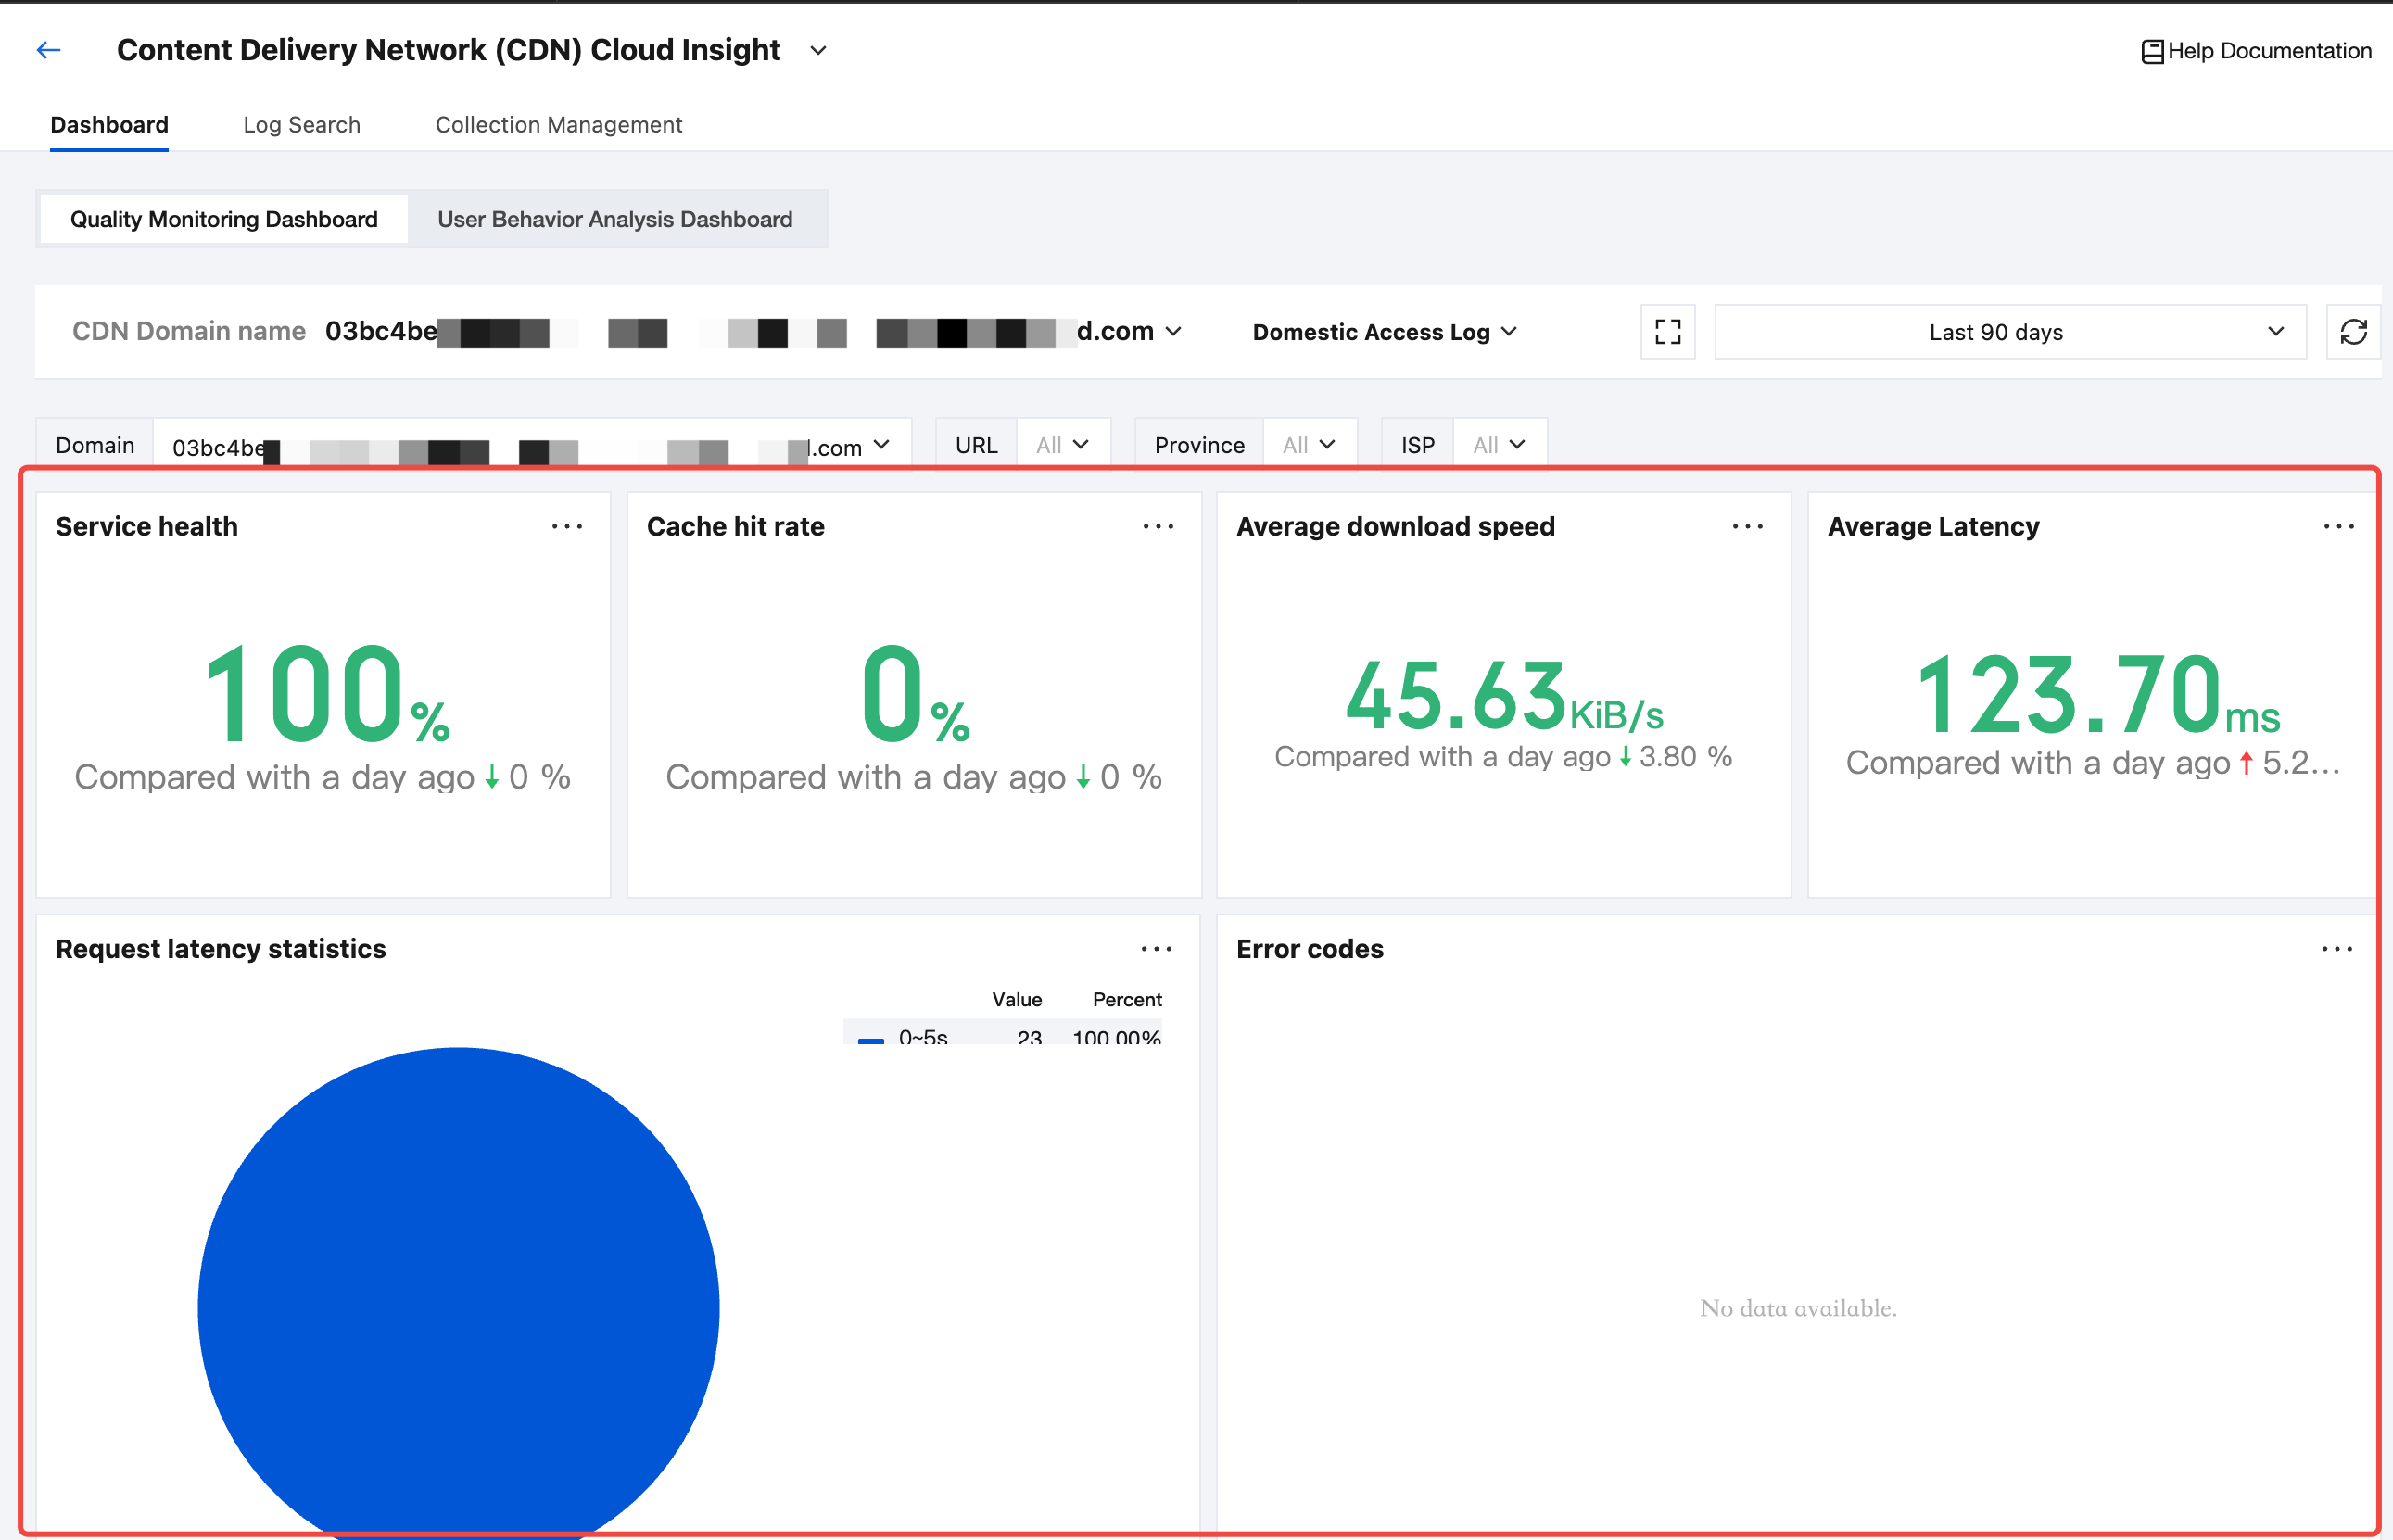The height and width of the screenshot is (1540, 2393).
Task: Open the ISP filter dropdown
Action: (x=1498, y=445)
